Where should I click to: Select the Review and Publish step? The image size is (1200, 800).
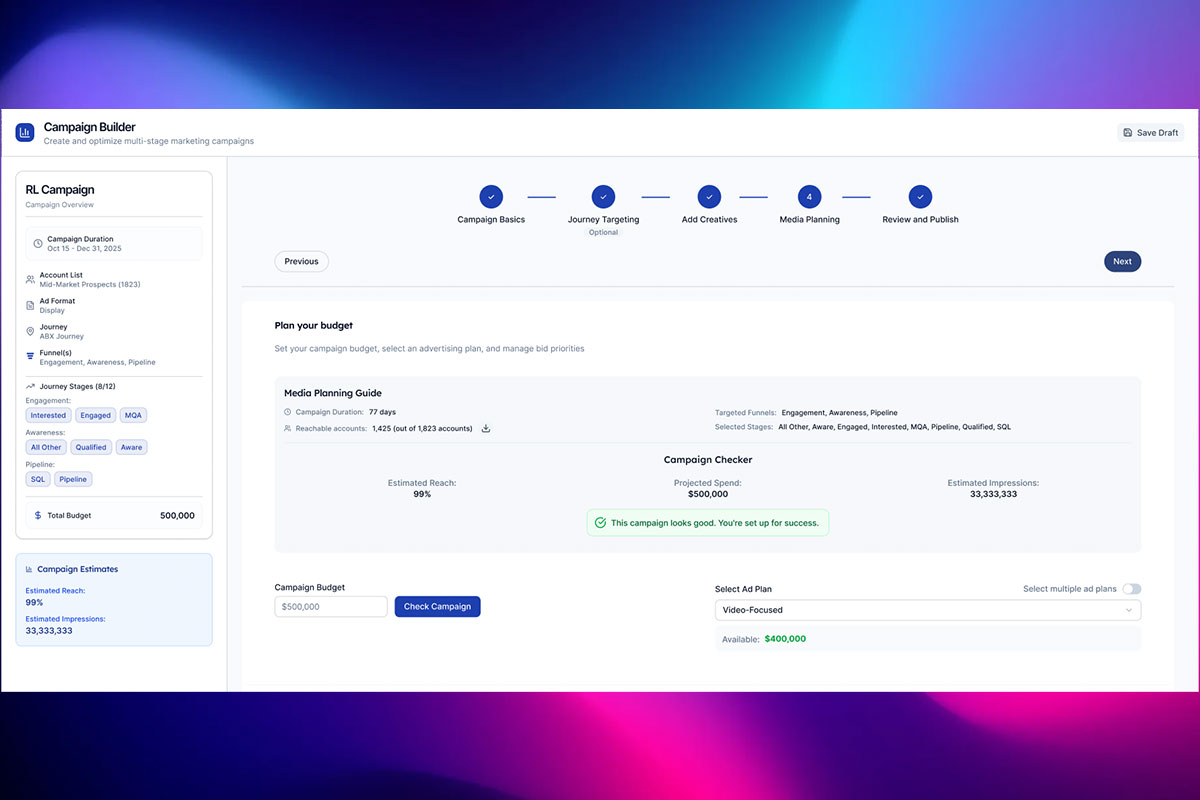(920, 197)
